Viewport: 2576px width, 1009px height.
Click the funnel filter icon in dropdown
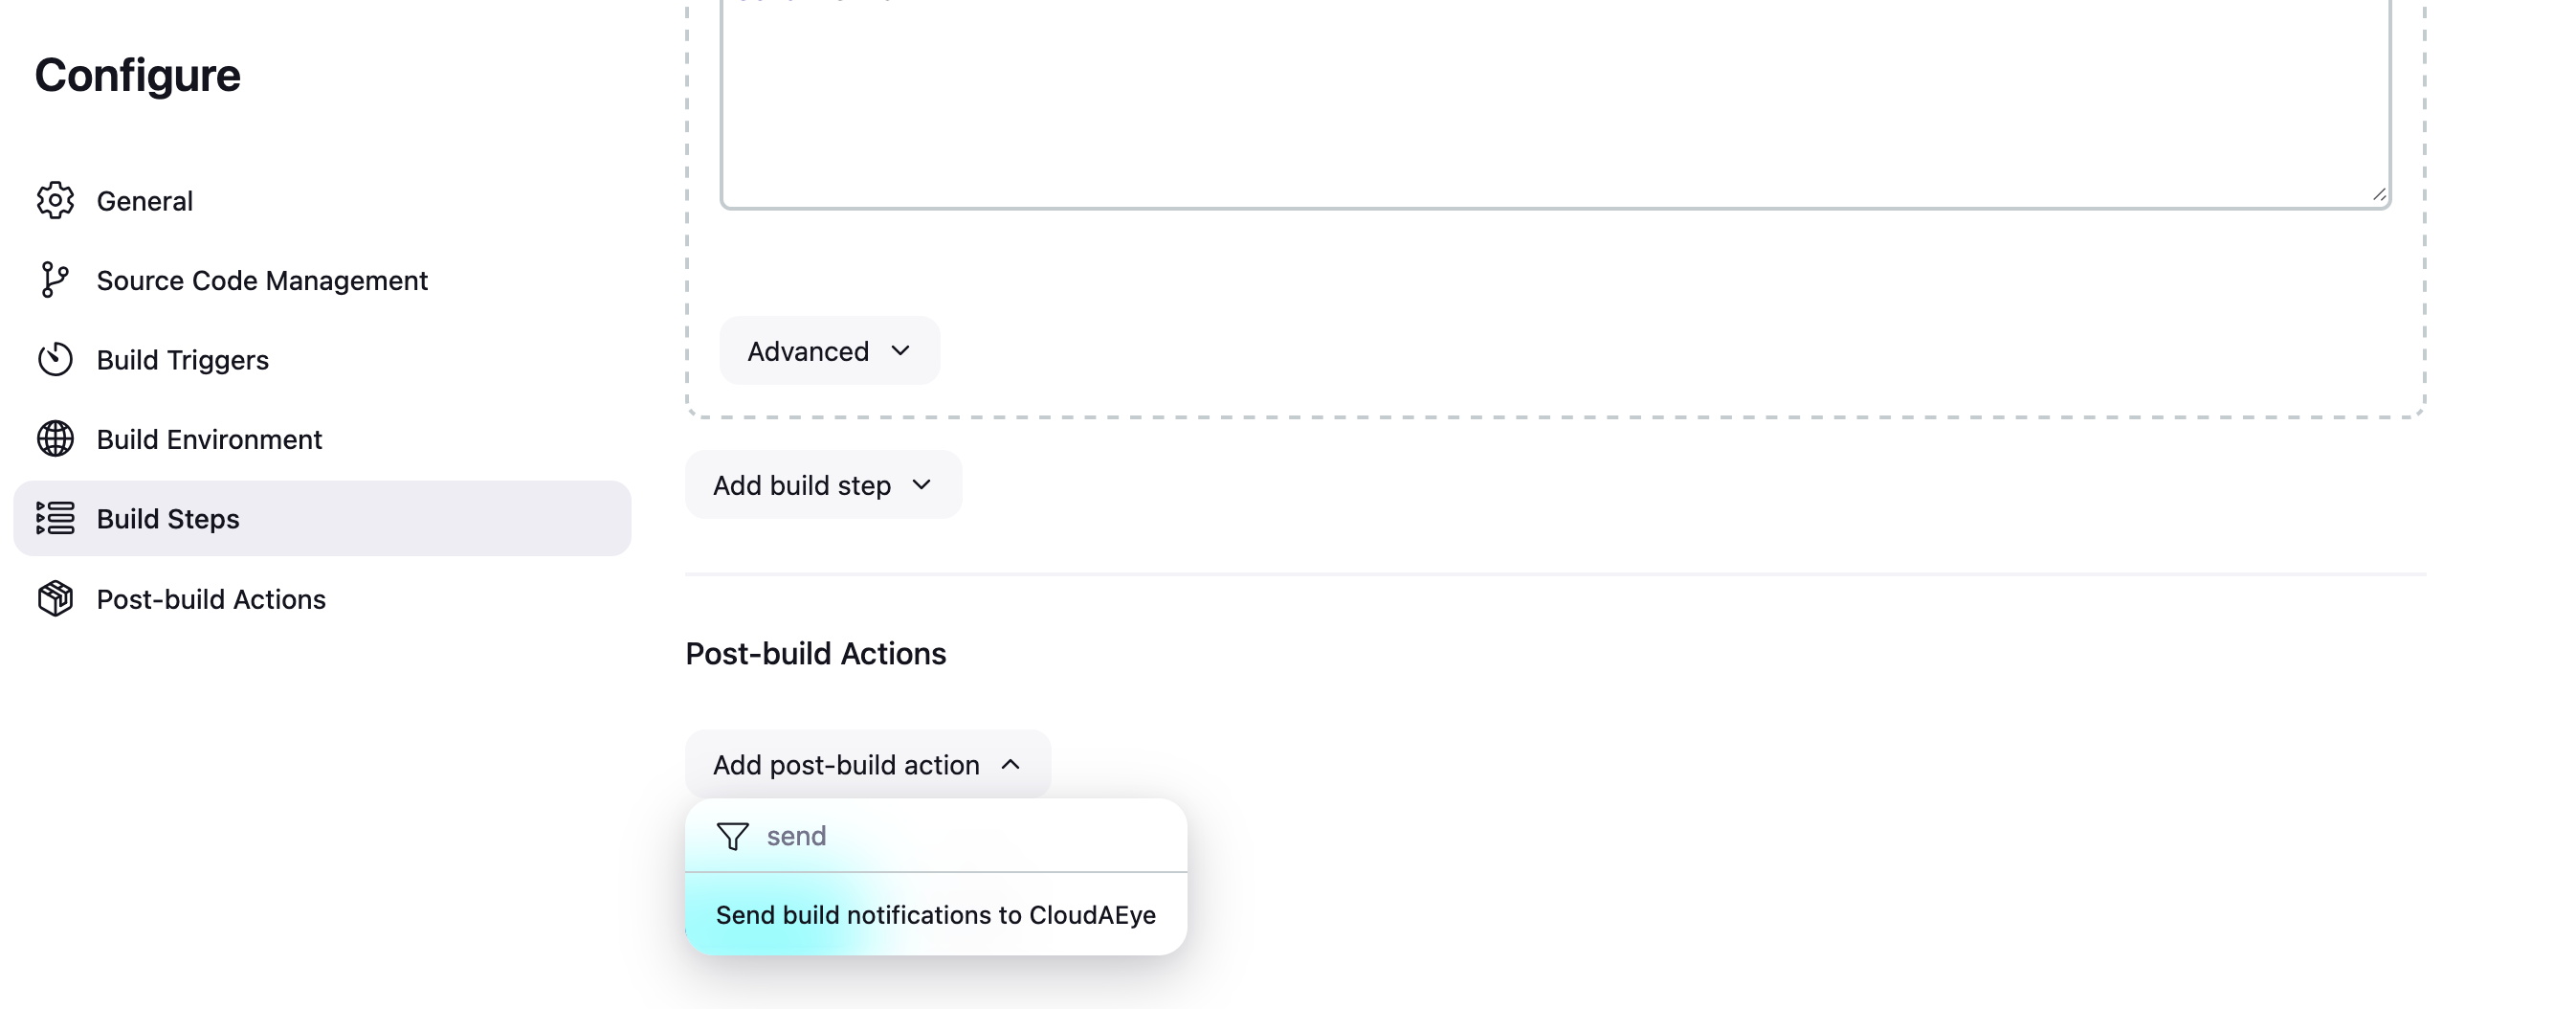point(733,836)
